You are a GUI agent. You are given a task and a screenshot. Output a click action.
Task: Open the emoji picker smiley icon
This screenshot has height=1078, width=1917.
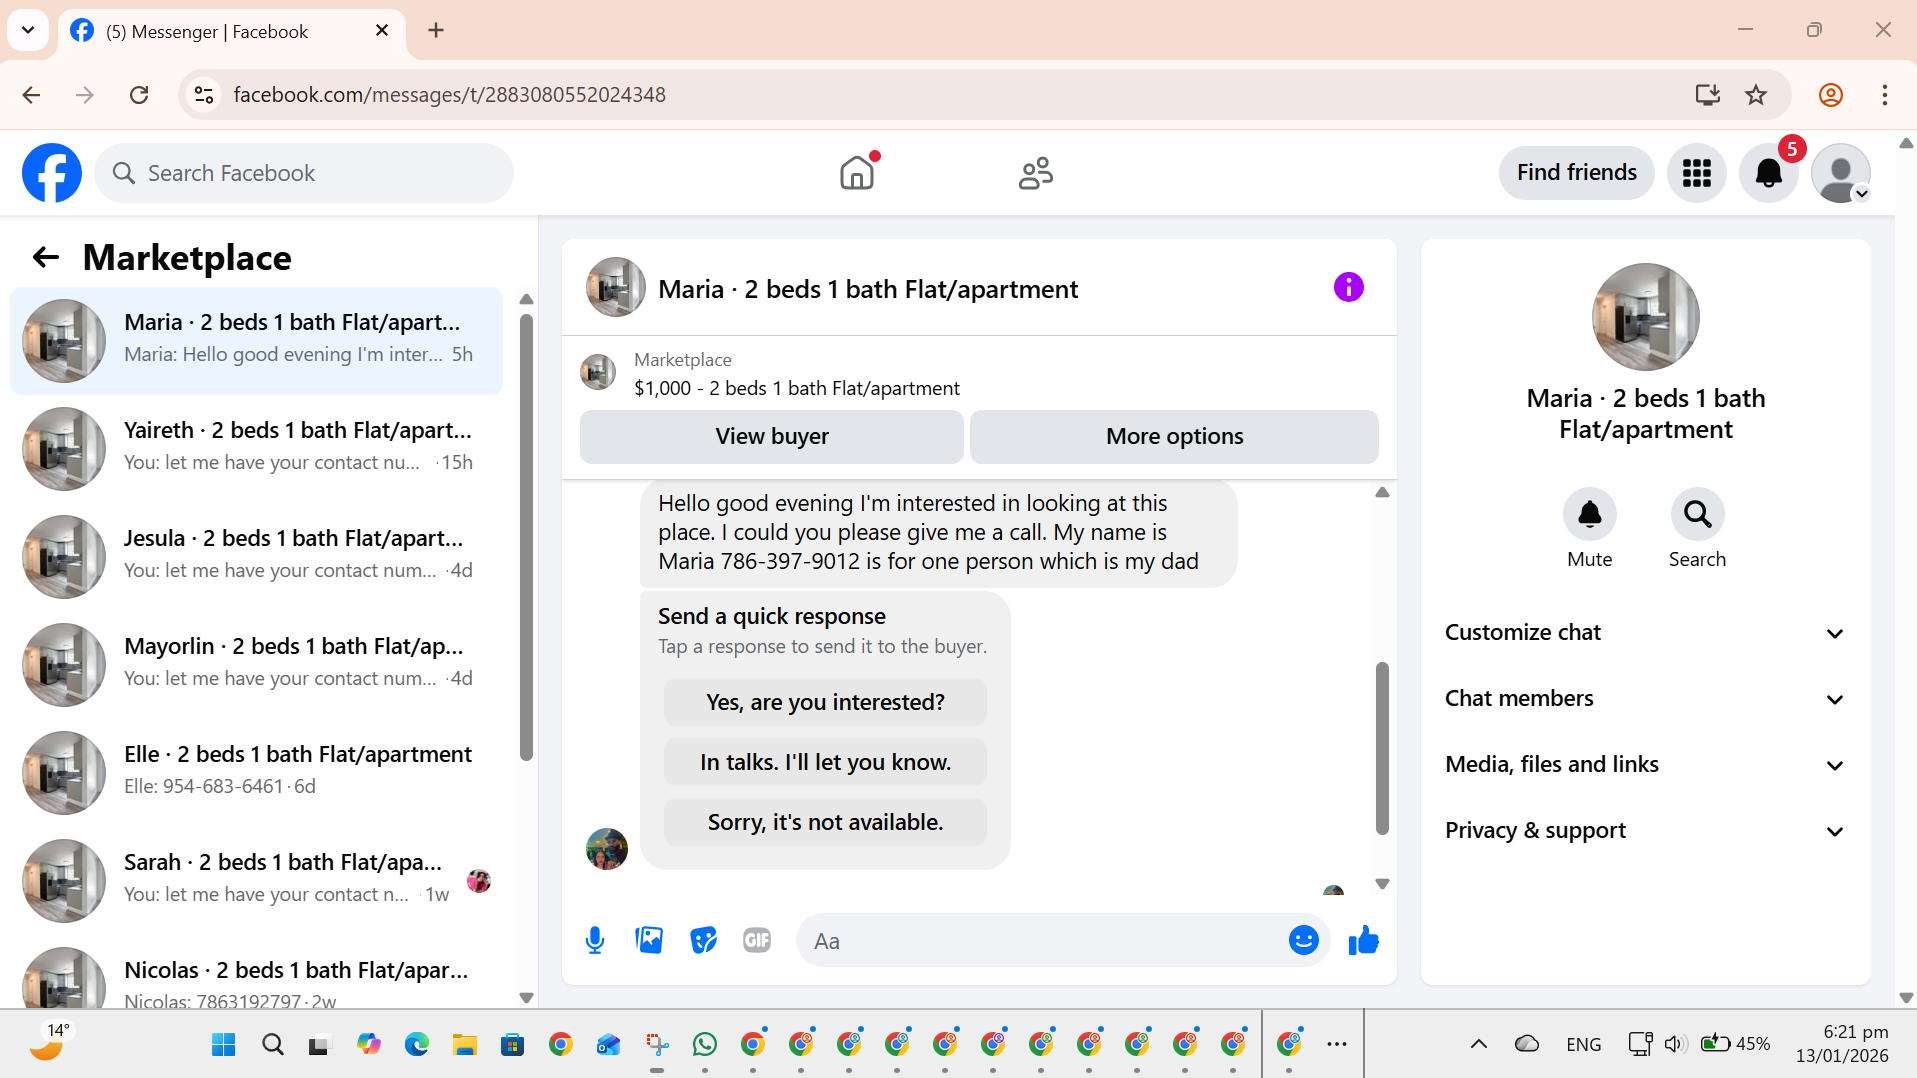[x=1303, y=940]
